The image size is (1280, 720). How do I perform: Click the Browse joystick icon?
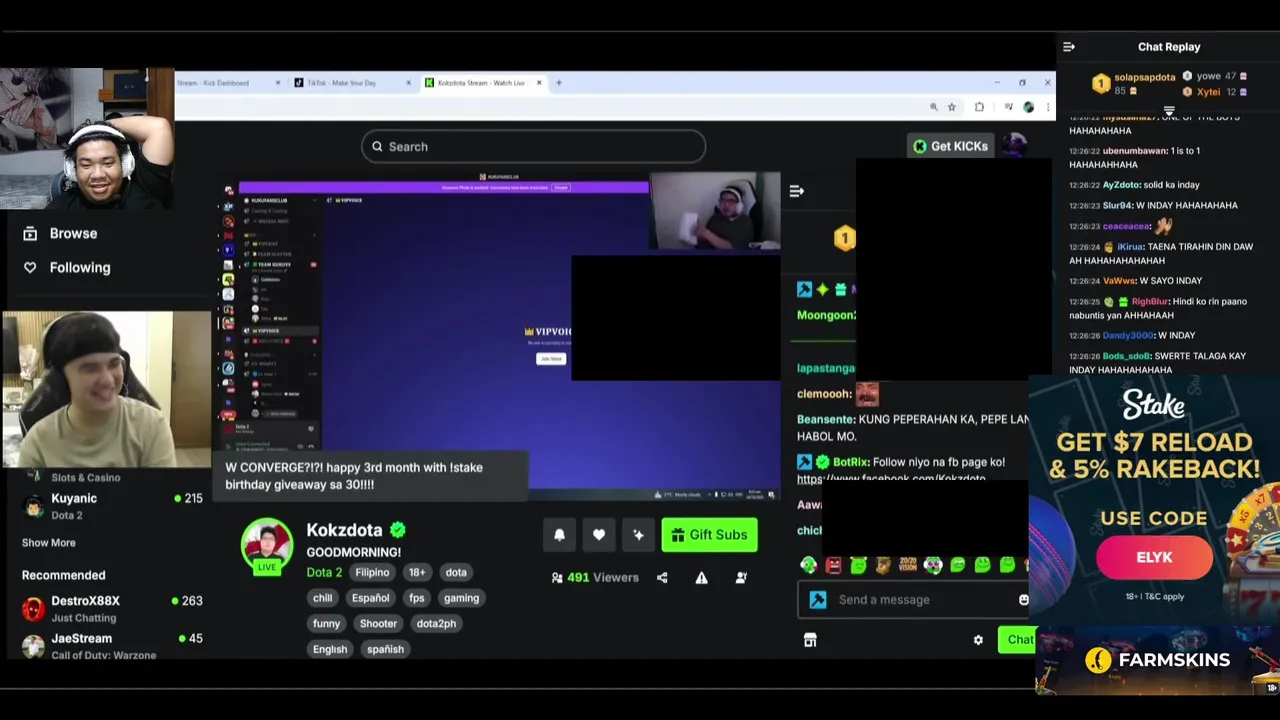click(30, 233)
